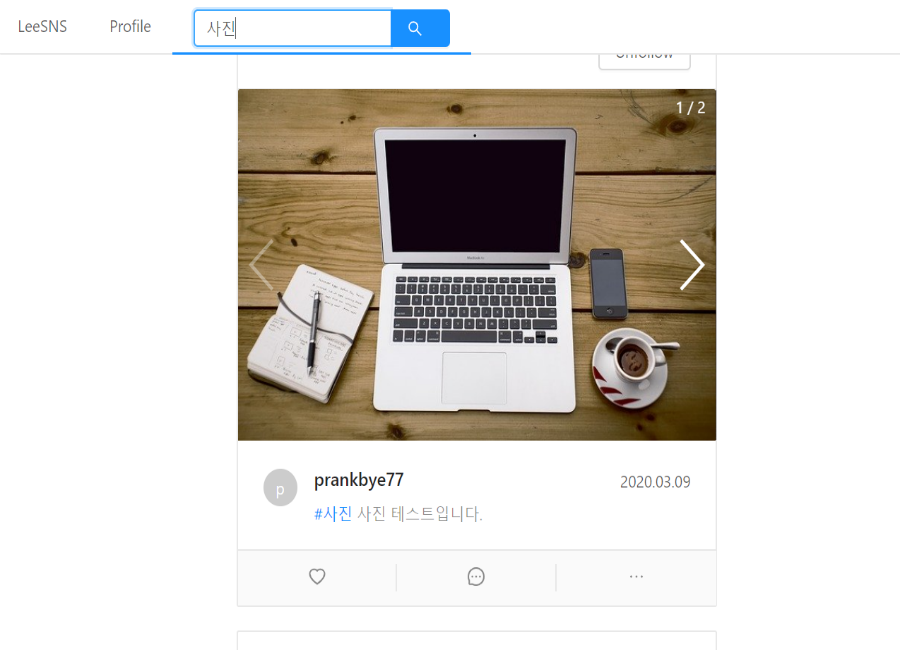Click the magnifier search button
The image size is (900, 650).
(x=420, y=28)
